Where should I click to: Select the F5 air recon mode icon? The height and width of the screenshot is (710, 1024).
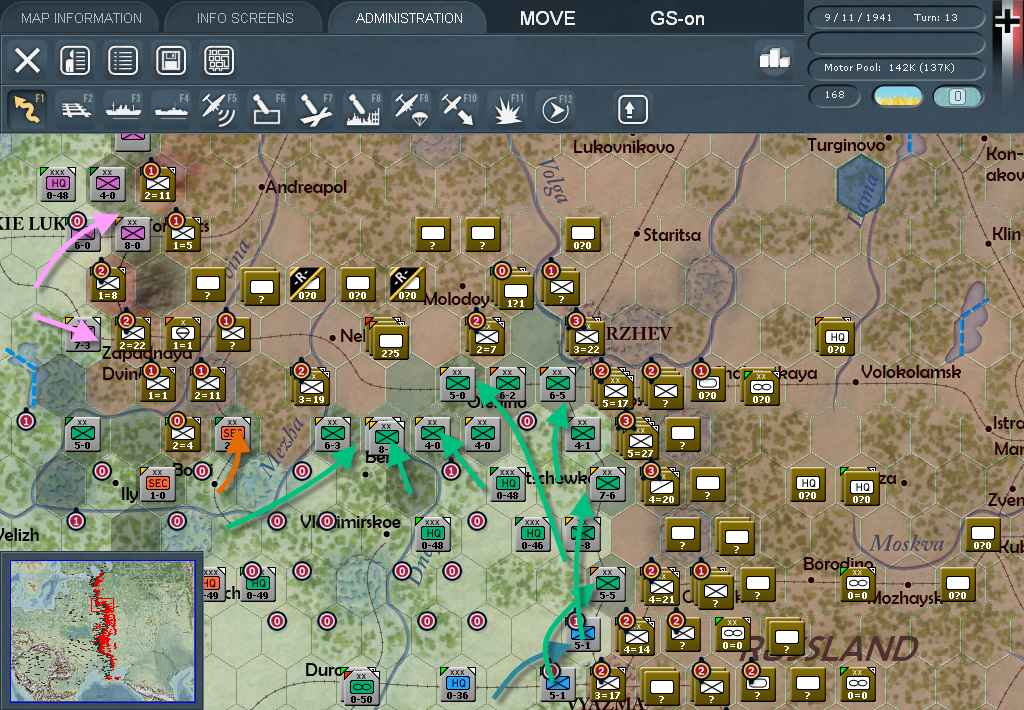[219, 109]
